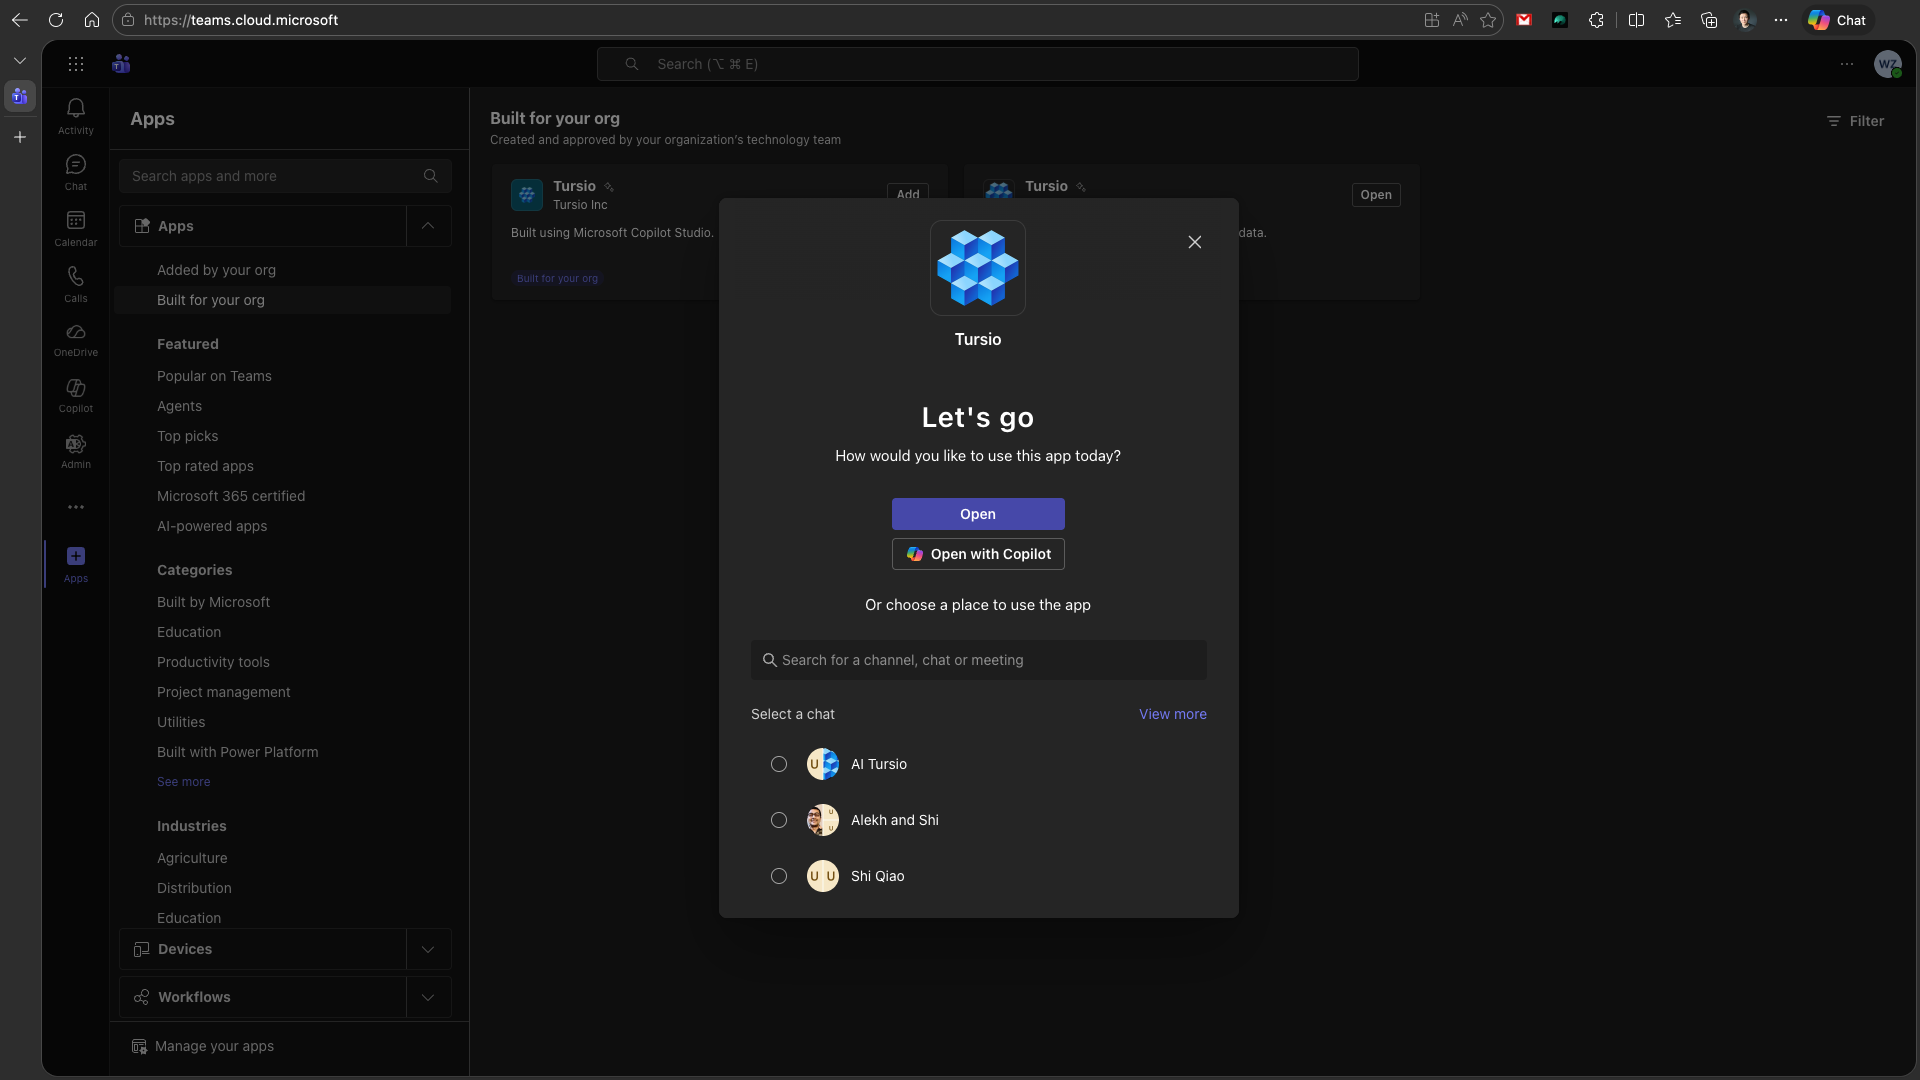The image size is (1920, 1080).
Task: Select the Chat icon in the left rail
Action: pyautogui.click(x=76, y=170)
